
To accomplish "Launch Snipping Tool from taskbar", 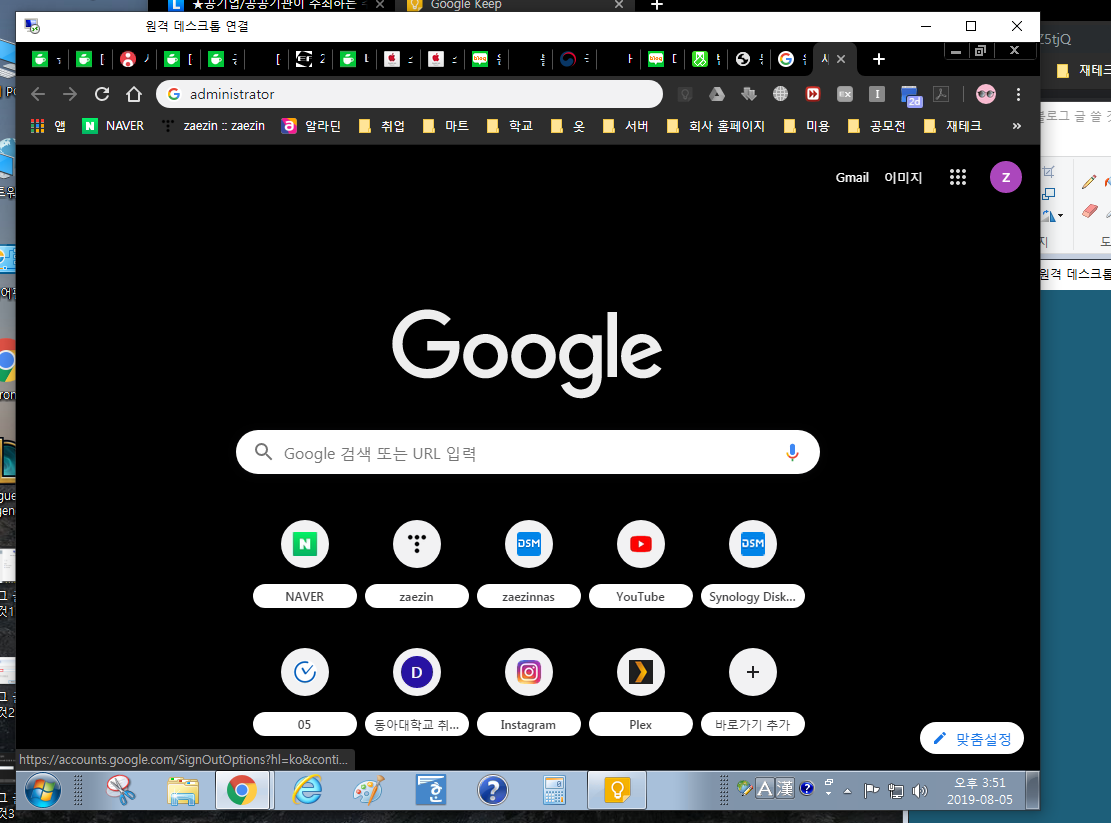I will point(121,790).
